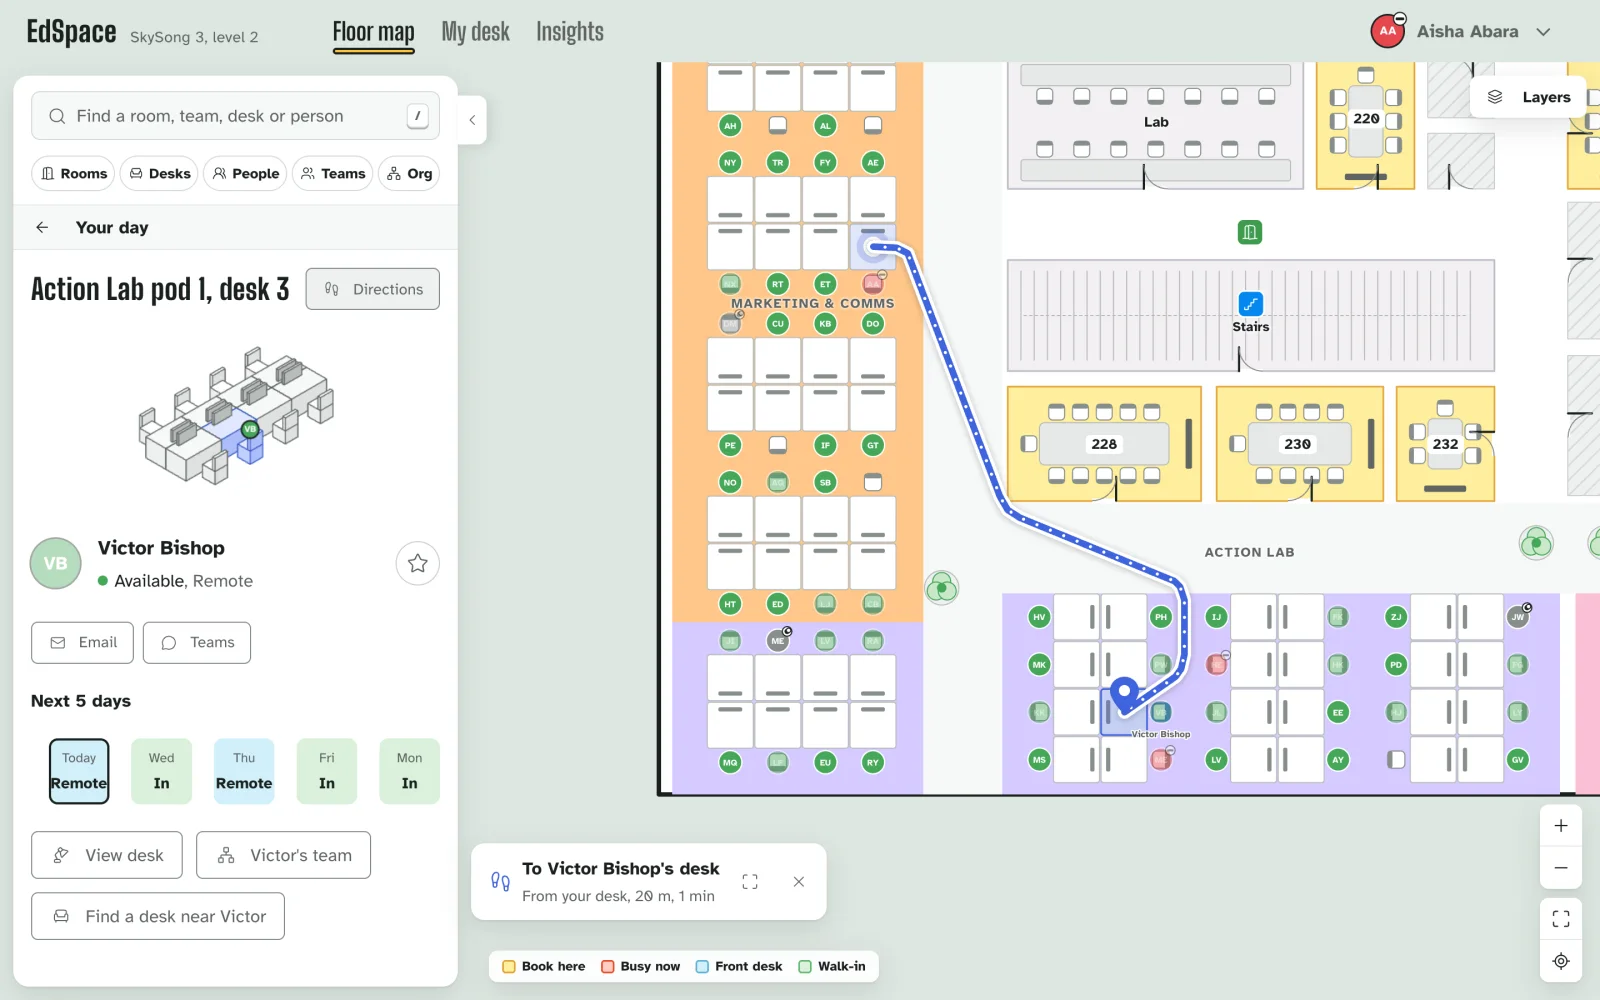Filter search by Rooms

click(74, 174)
